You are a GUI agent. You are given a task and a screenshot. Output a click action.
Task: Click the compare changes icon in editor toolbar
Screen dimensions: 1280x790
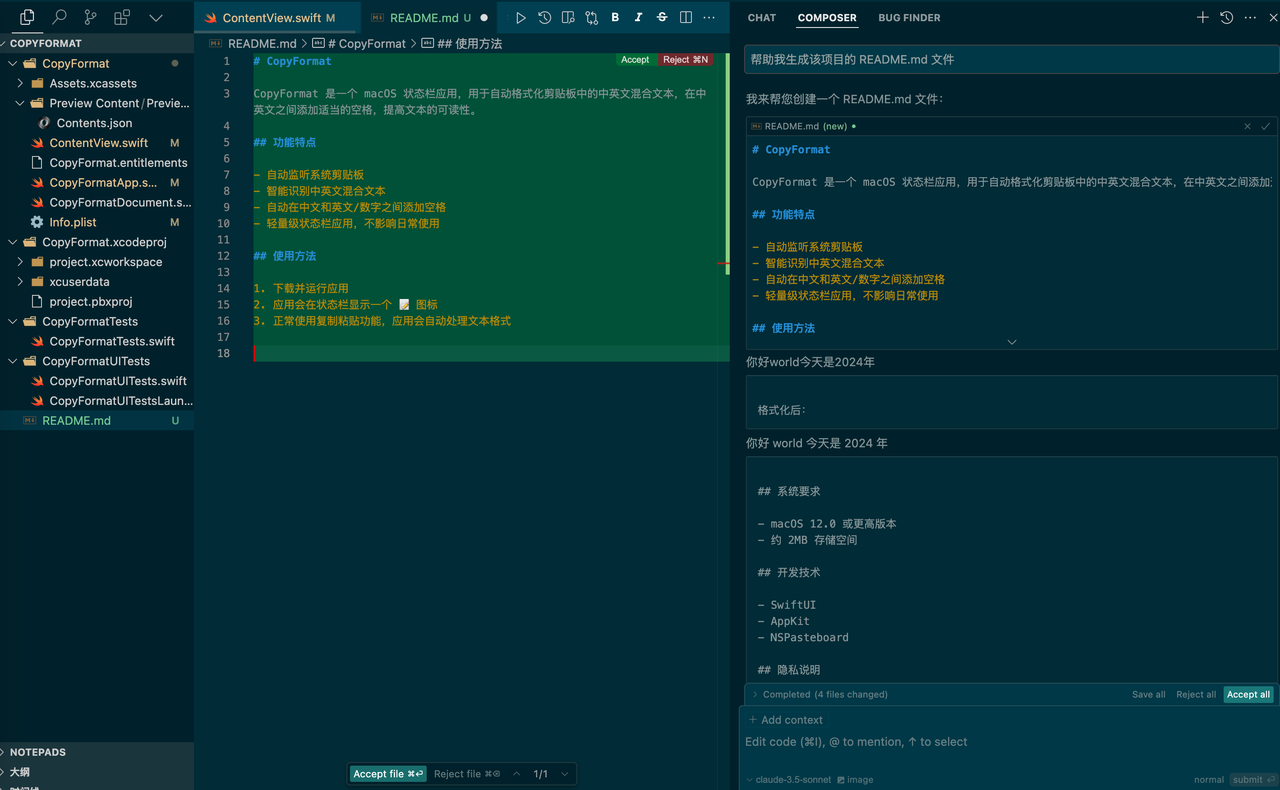pyautogui.click(x=592, y=18)
